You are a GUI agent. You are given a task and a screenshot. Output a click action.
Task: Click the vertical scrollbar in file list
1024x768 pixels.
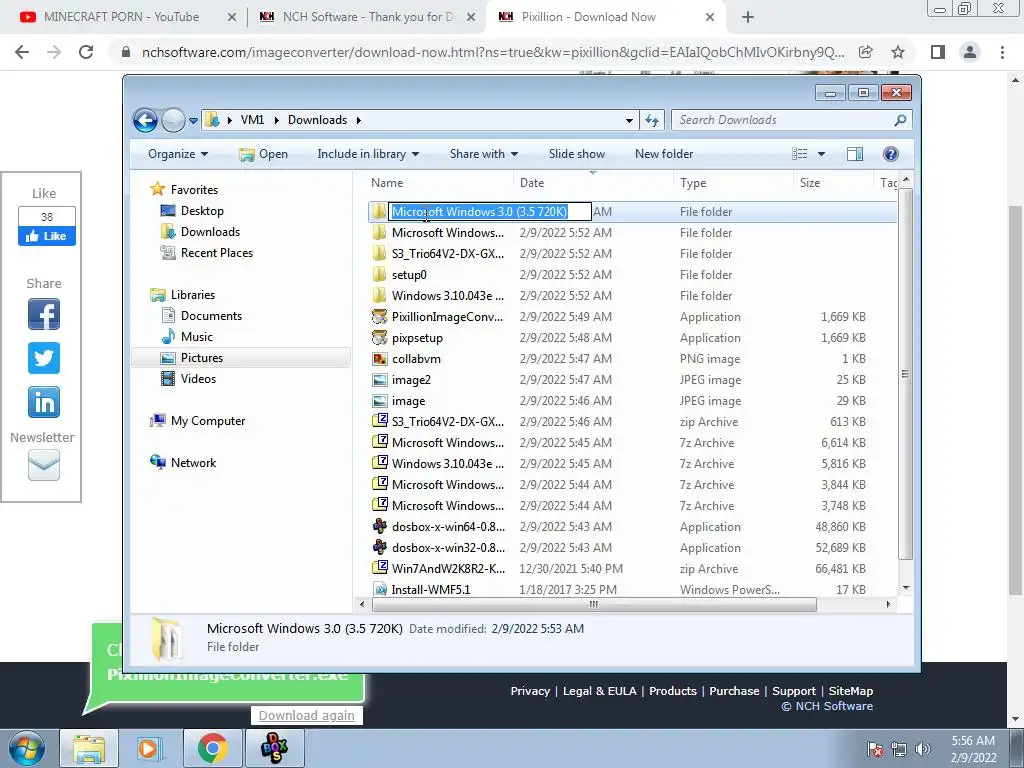point(905,374)
